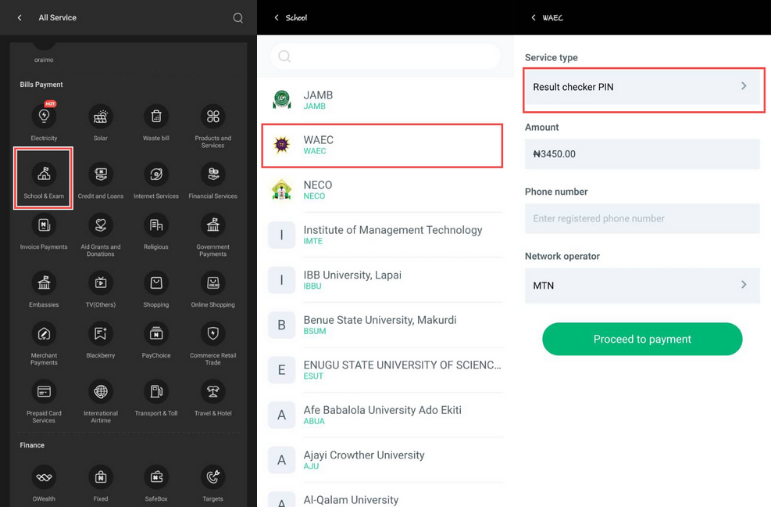771x508 pixels.
Task: Open the Embassies payment icon
Action: tap(43, 288)
